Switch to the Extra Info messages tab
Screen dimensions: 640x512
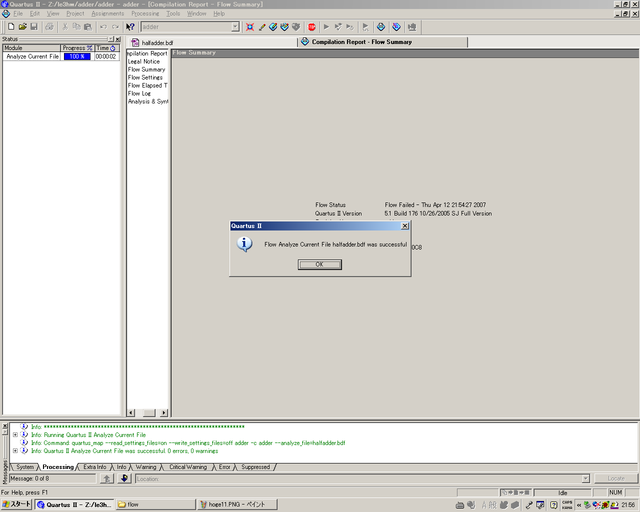(95, 467)
